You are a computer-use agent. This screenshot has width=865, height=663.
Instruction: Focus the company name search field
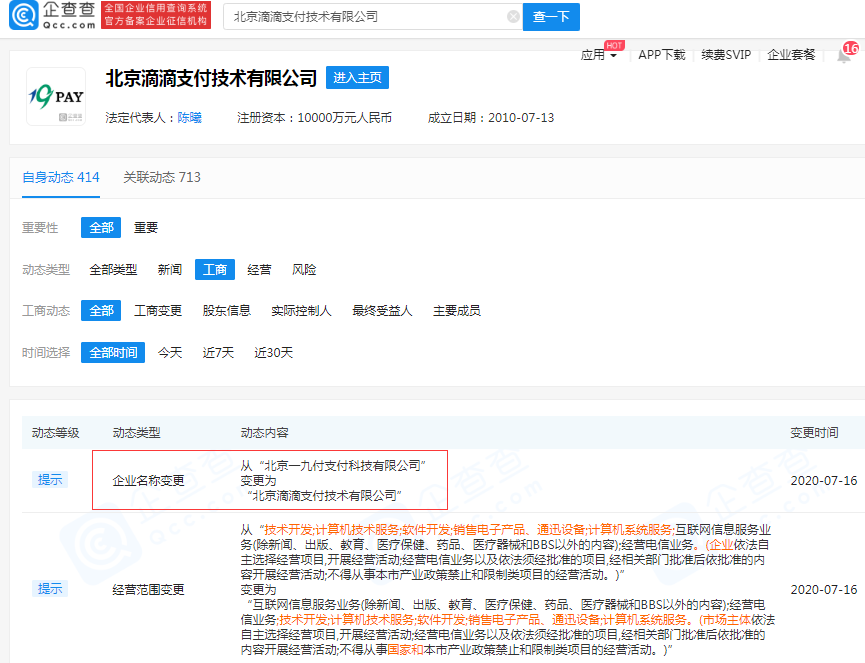click(x=373, y=17)
